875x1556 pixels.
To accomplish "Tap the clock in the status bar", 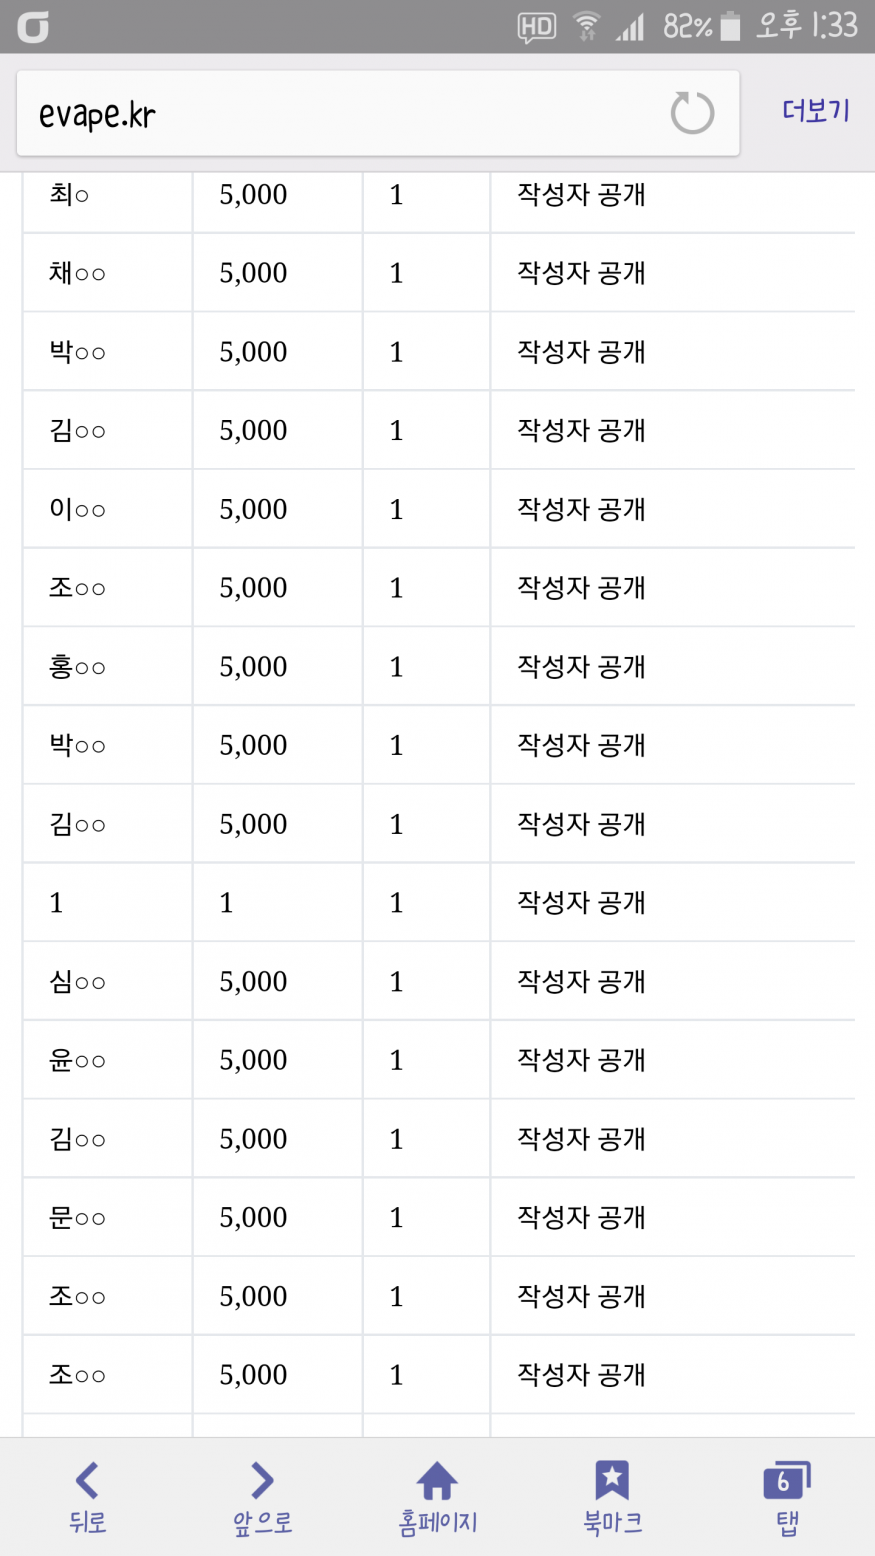I will [806, 26].
